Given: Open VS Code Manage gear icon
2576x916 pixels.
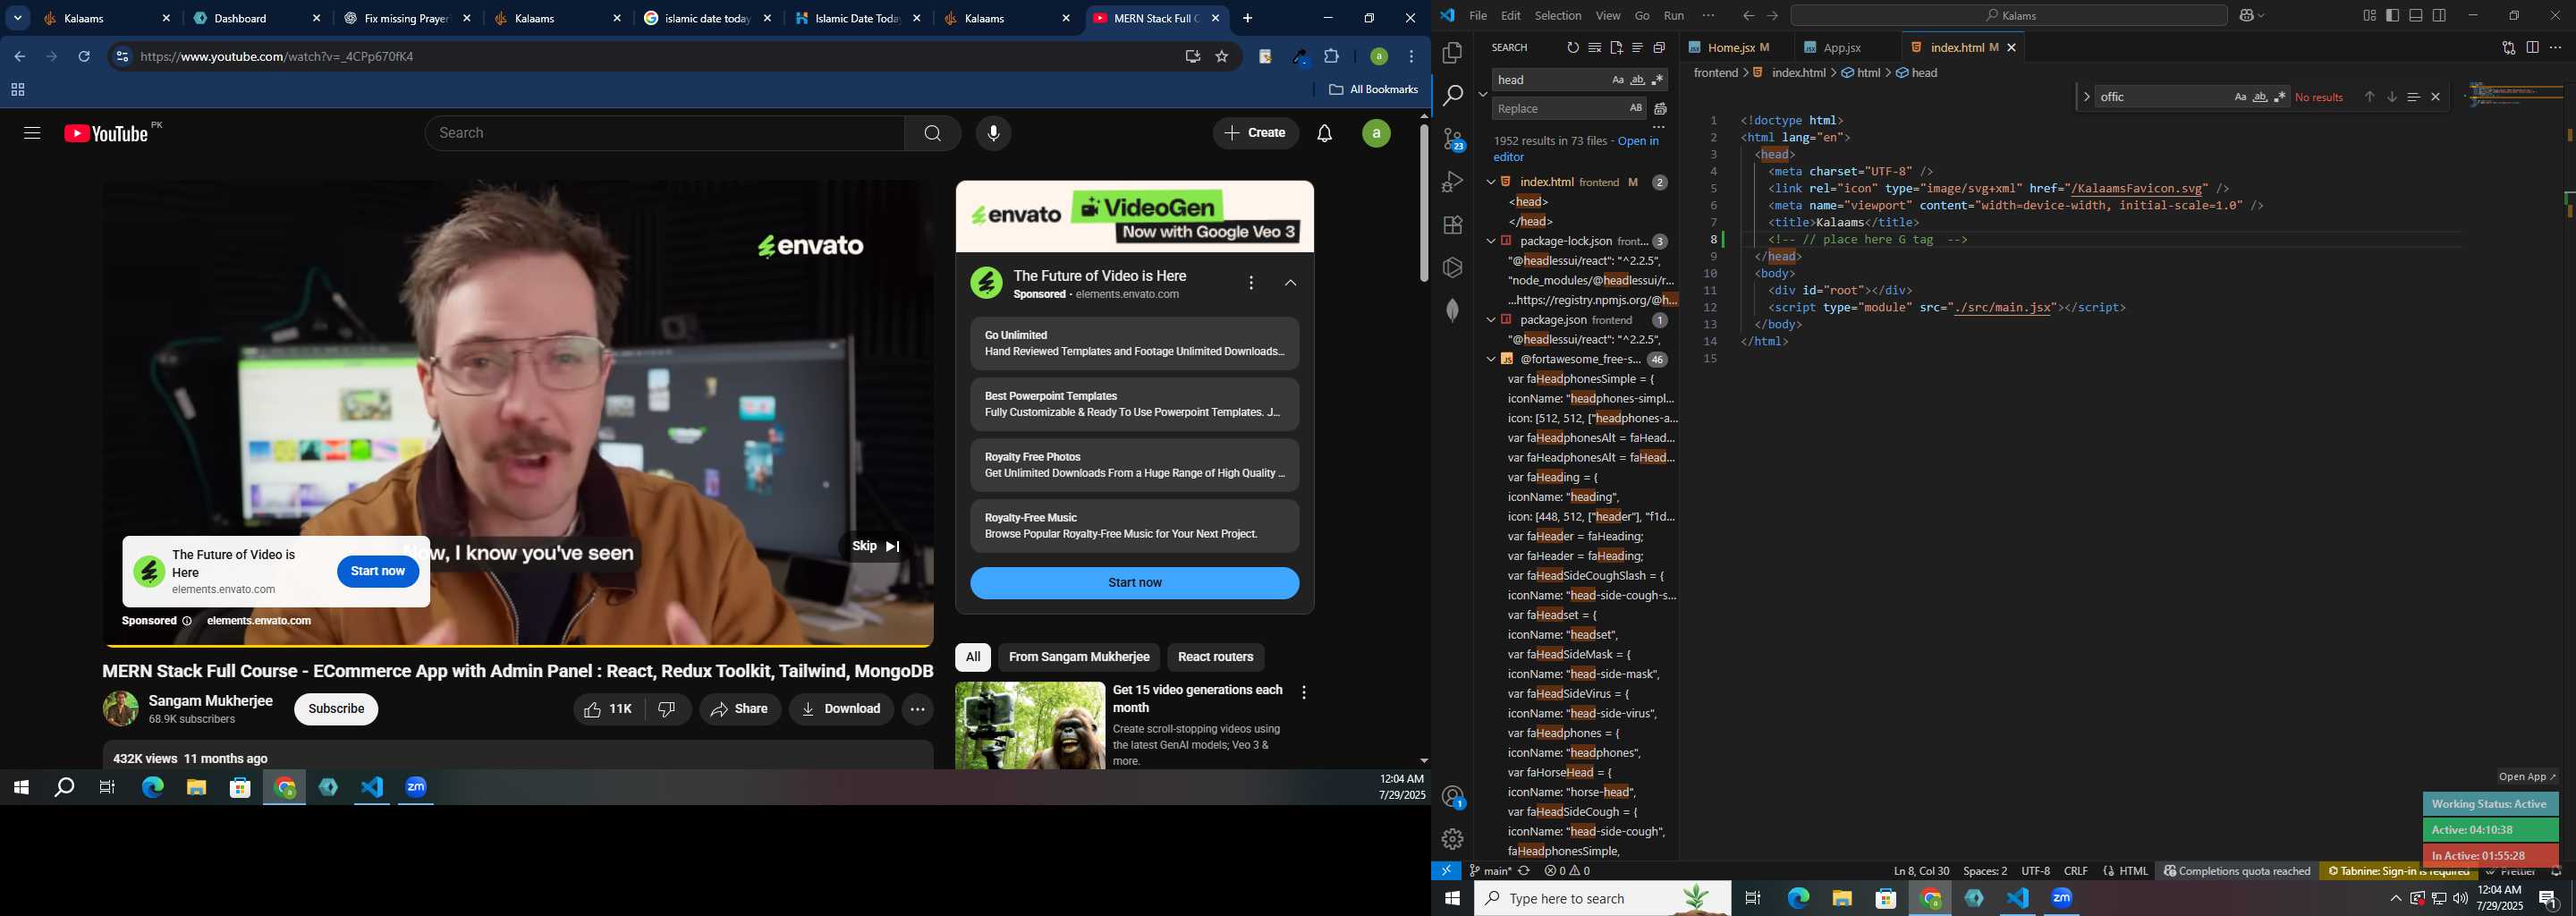Looking at the screenshot, I should pyautogui.click(x=1453, y=839).
